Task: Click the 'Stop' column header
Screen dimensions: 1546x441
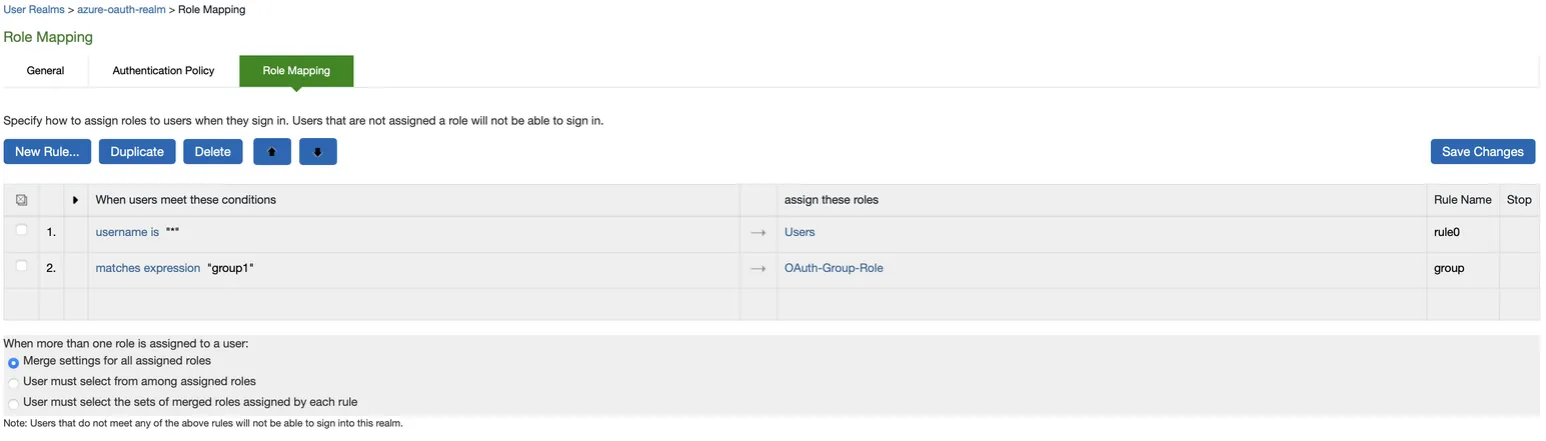Action: [1519, 200]
